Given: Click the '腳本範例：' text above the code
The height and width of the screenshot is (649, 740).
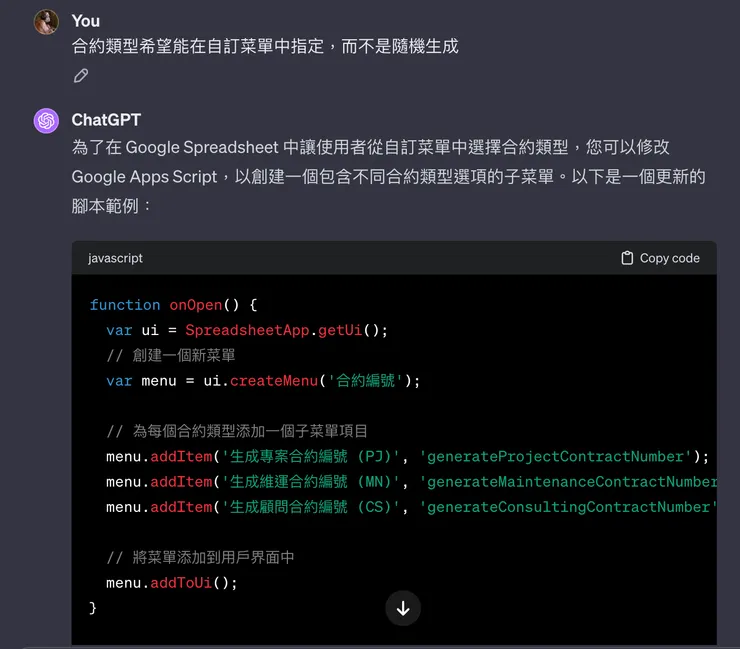Looking at the screenshot, I should (112, 206).
